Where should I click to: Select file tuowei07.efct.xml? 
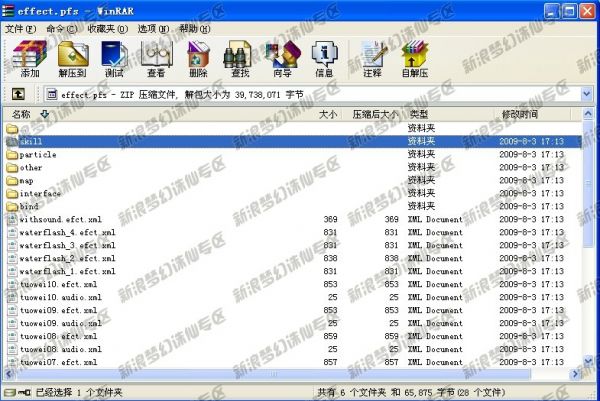point(58,362)
